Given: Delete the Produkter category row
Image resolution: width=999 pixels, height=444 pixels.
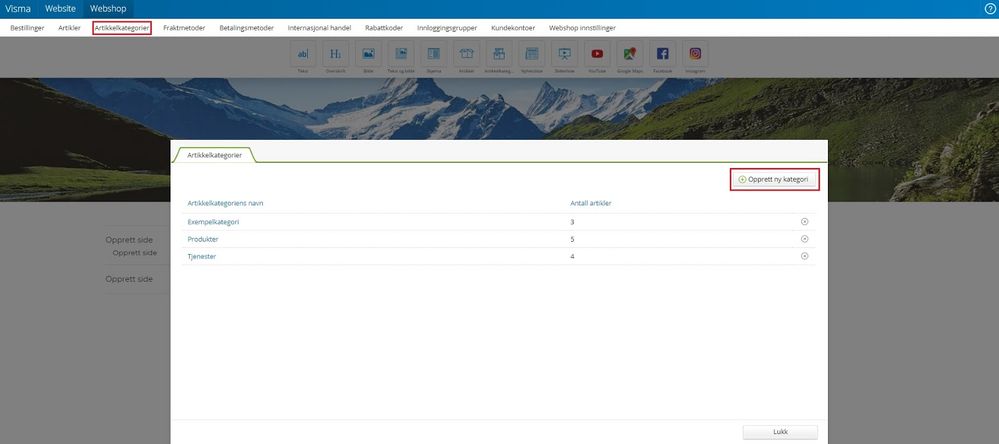Looking at the screenshot, I should (804, 239).
